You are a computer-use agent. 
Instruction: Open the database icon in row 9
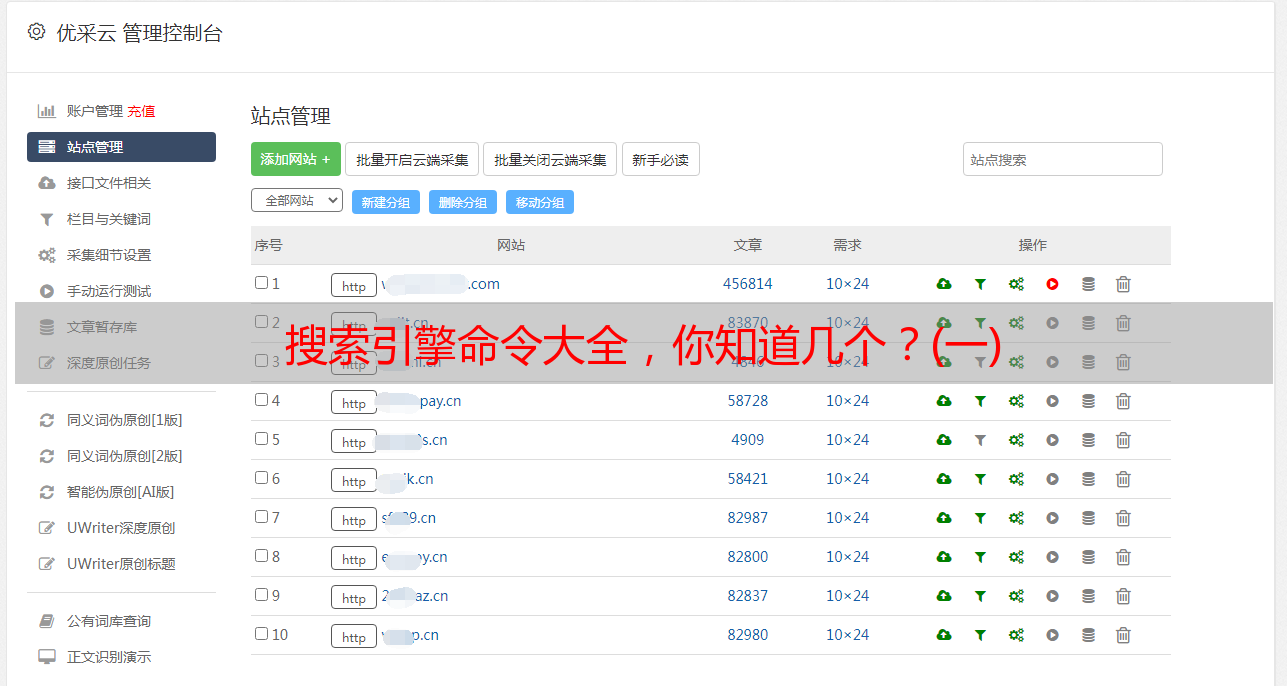pyautogui.click(x=1088, y=596)
